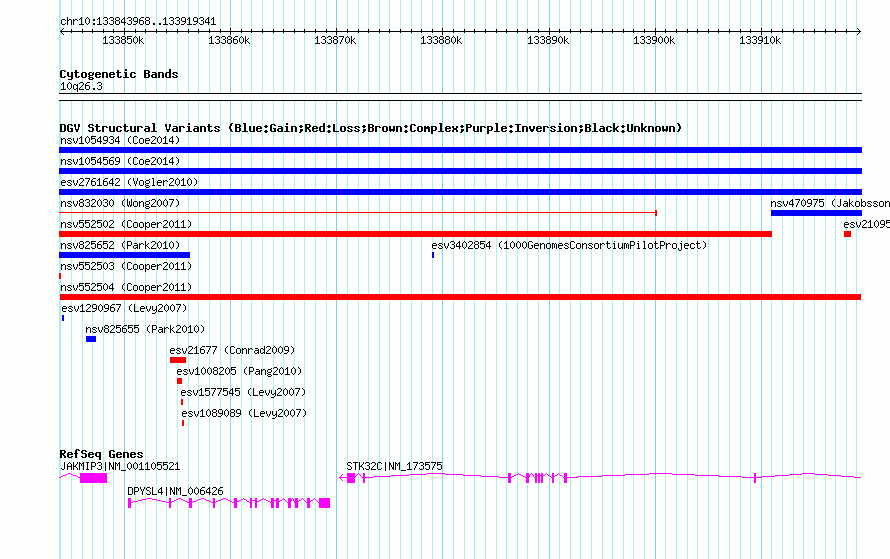Screen dimensions: 890x559
Task: Click the nsv470975 (Jakobsson) label
Action: 830,203
